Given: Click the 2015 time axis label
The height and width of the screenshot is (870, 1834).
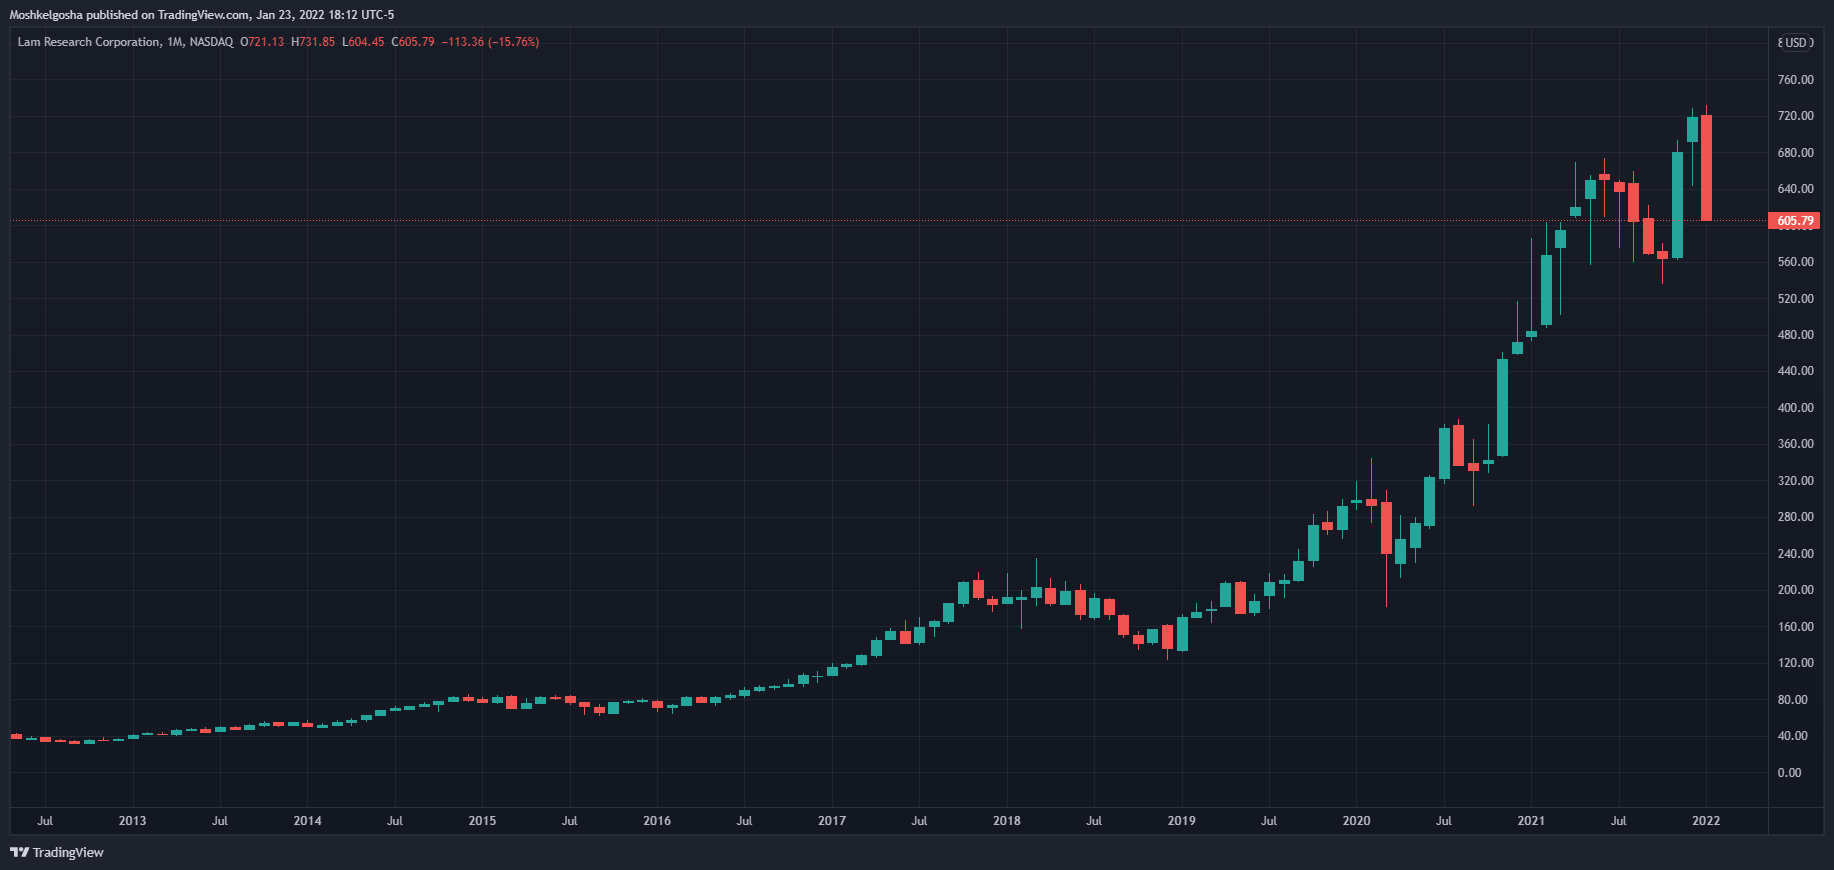Looking at the screenshot, I should (x=482, y=821).
